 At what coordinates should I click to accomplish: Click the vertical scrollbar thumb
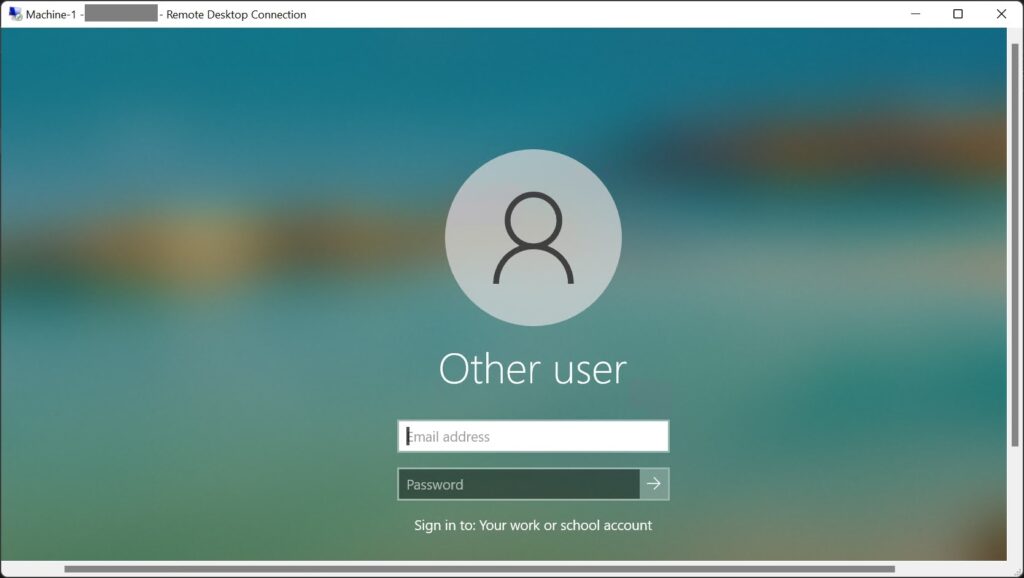click(1015, 240)
